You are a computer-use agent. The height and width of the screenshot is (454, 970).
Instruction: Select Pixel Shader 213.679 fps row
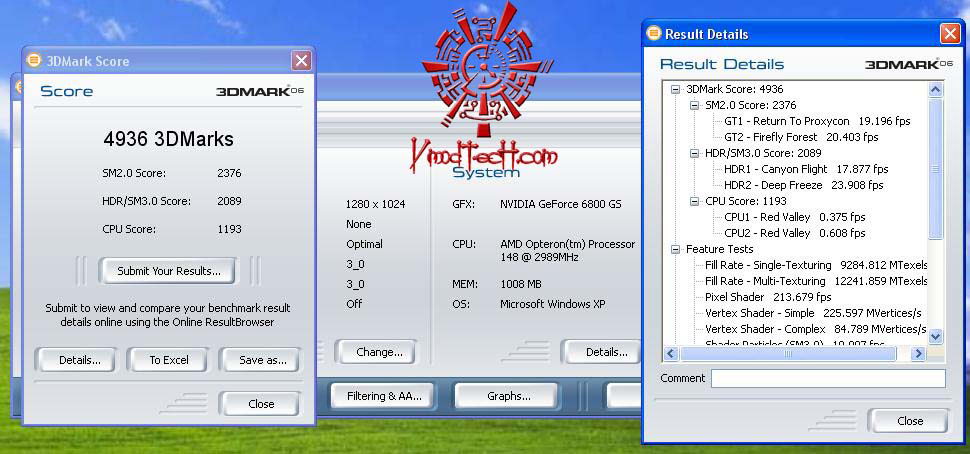(768, 298)
